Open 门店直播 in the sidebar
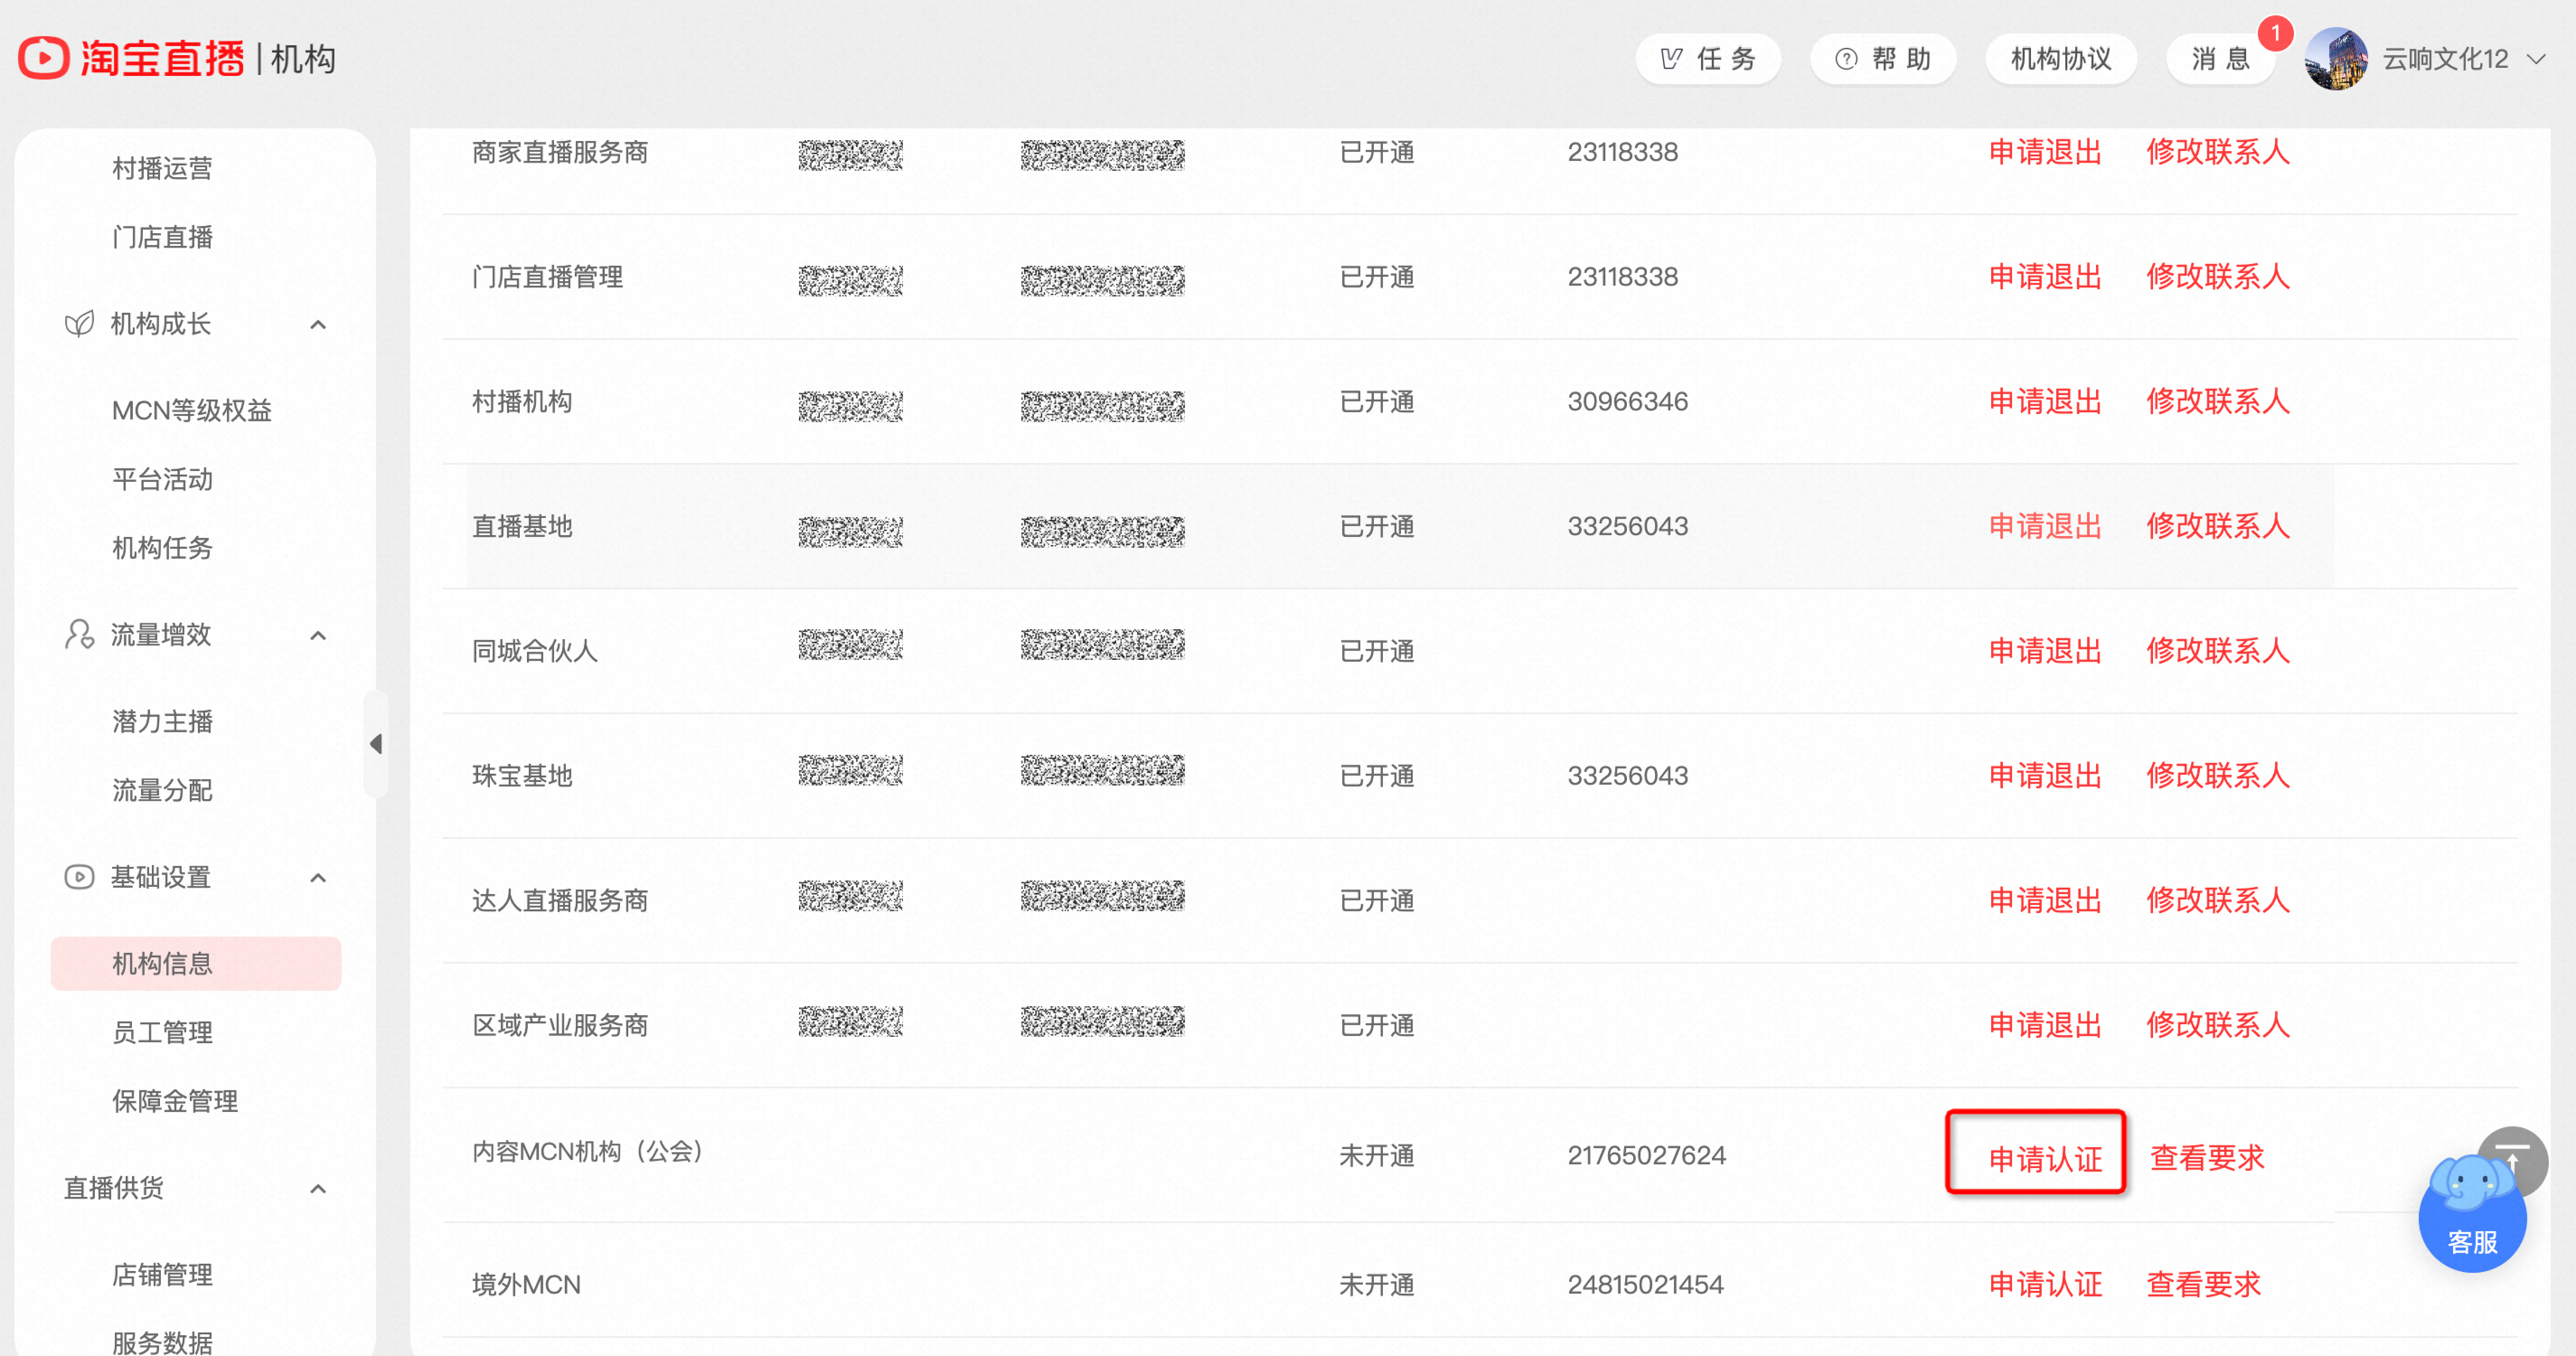 click(162, 237)
